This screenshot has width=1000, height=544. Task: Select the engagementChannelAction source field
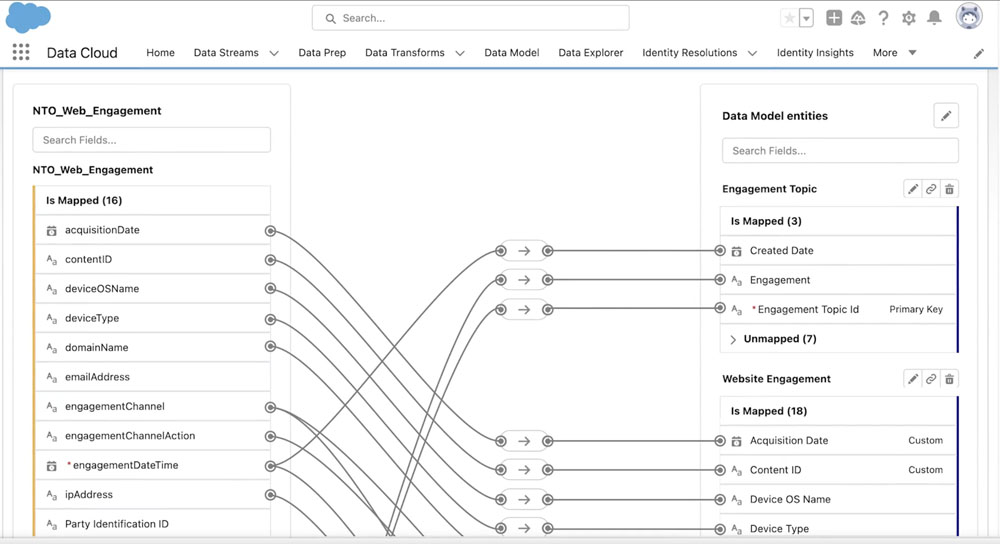(153, 436)
